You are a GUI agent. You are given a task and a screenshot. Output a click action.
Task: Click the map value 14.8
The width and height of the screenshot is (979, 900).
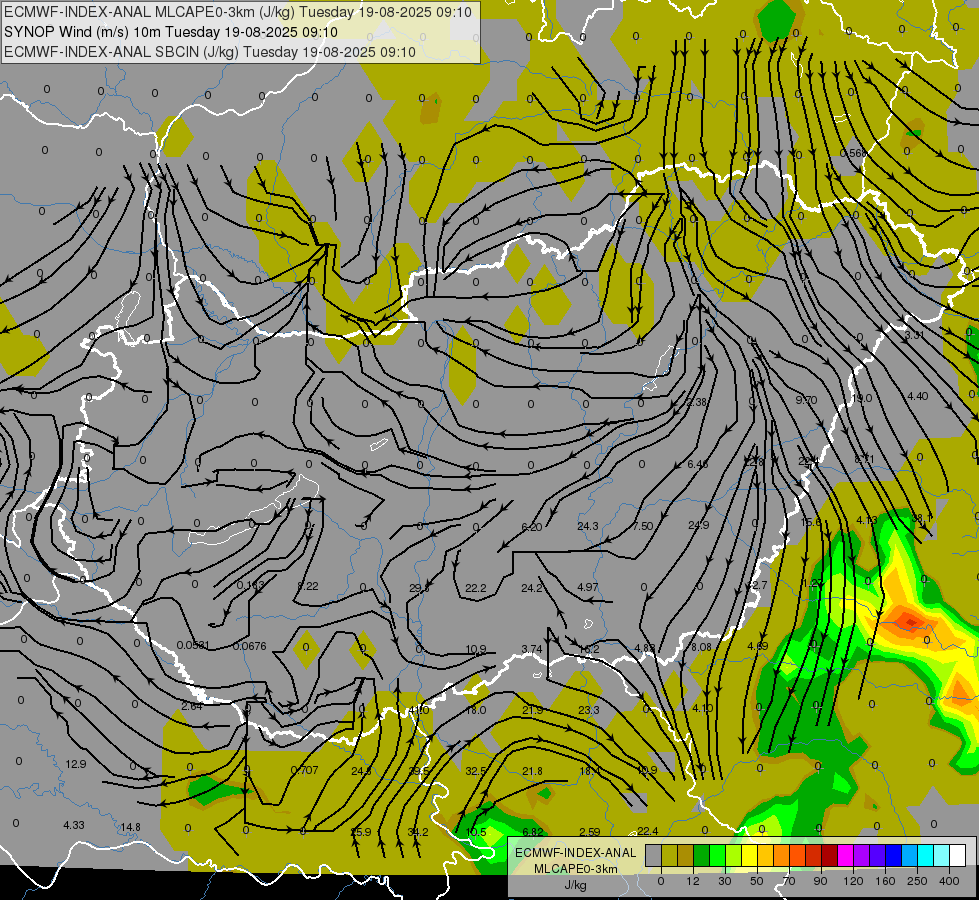click(130, 827)
